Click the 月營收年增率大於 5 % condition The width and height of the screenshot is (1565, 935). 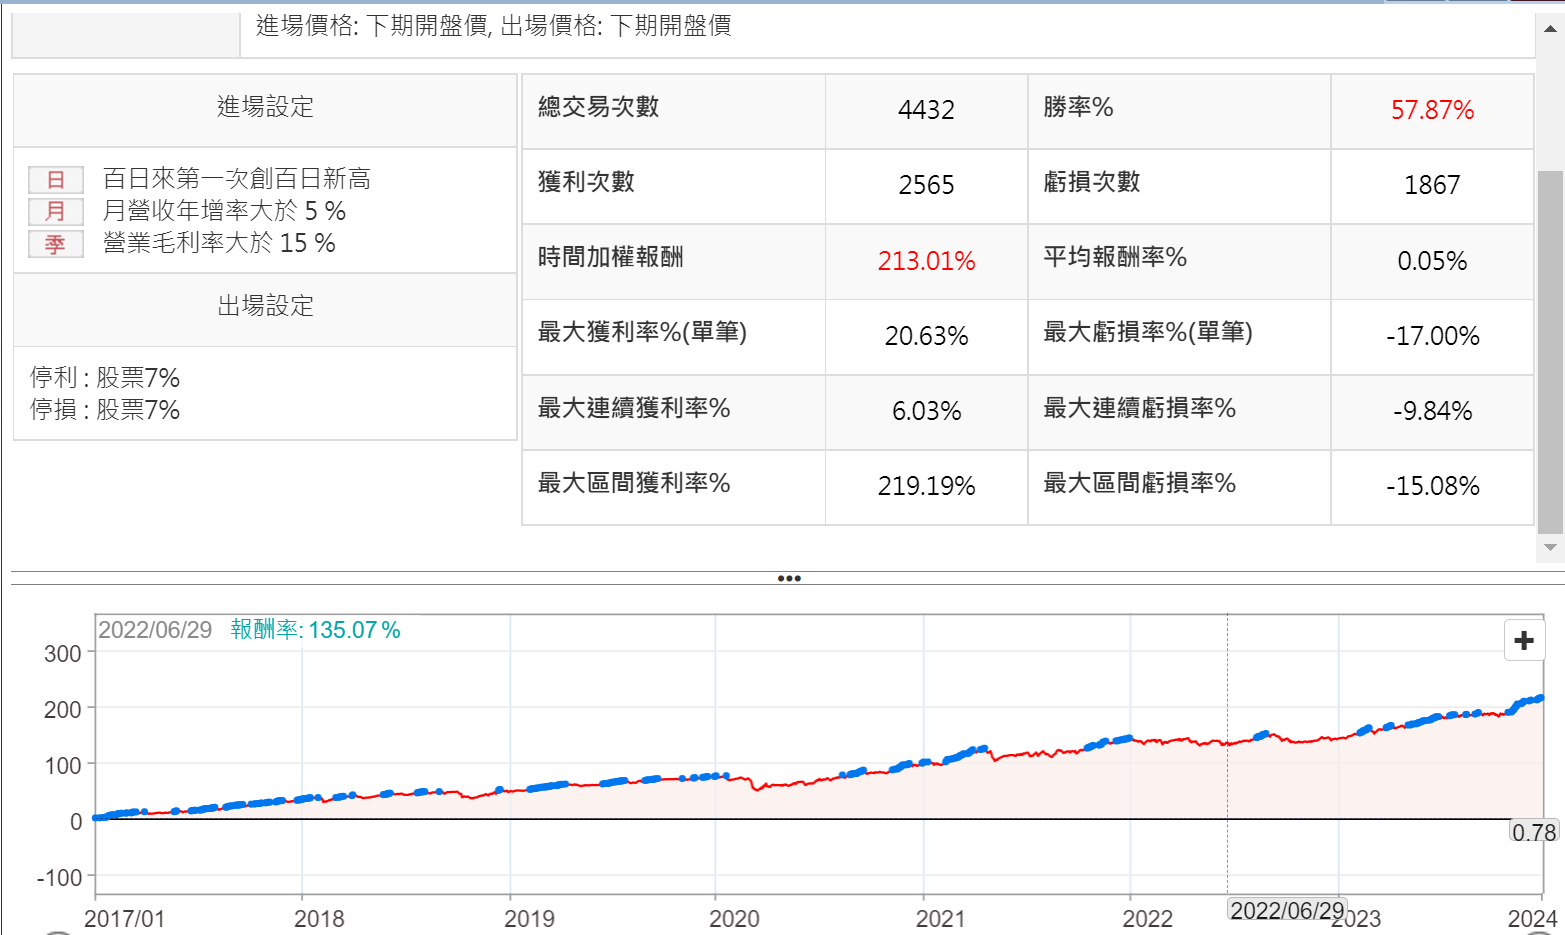[224, 211]
